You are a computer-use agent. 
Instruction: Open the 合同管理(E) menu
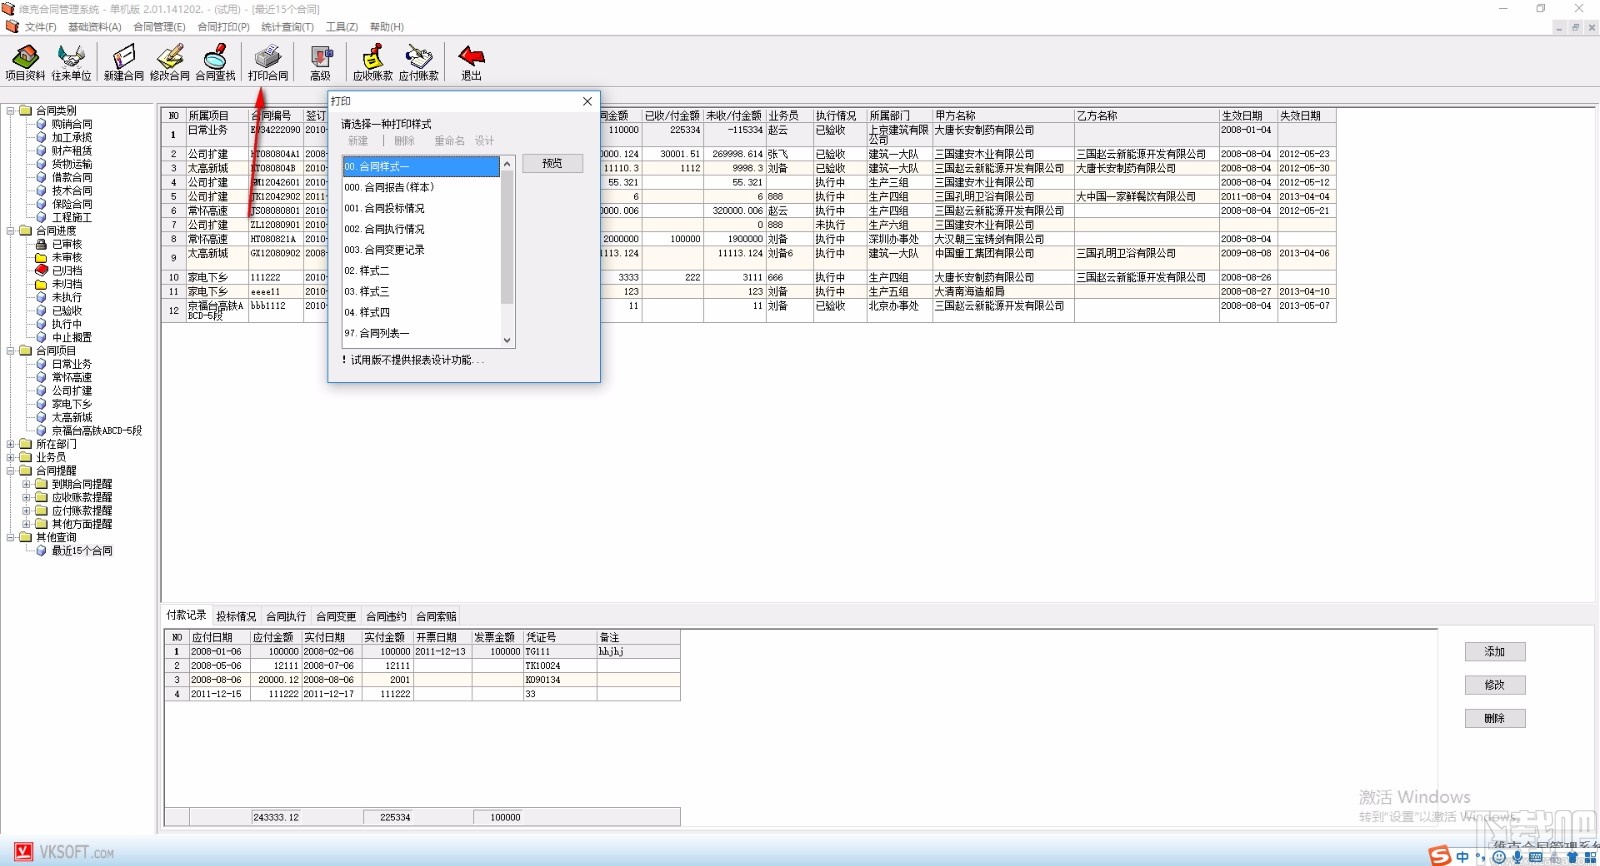[x=159, y=27]
